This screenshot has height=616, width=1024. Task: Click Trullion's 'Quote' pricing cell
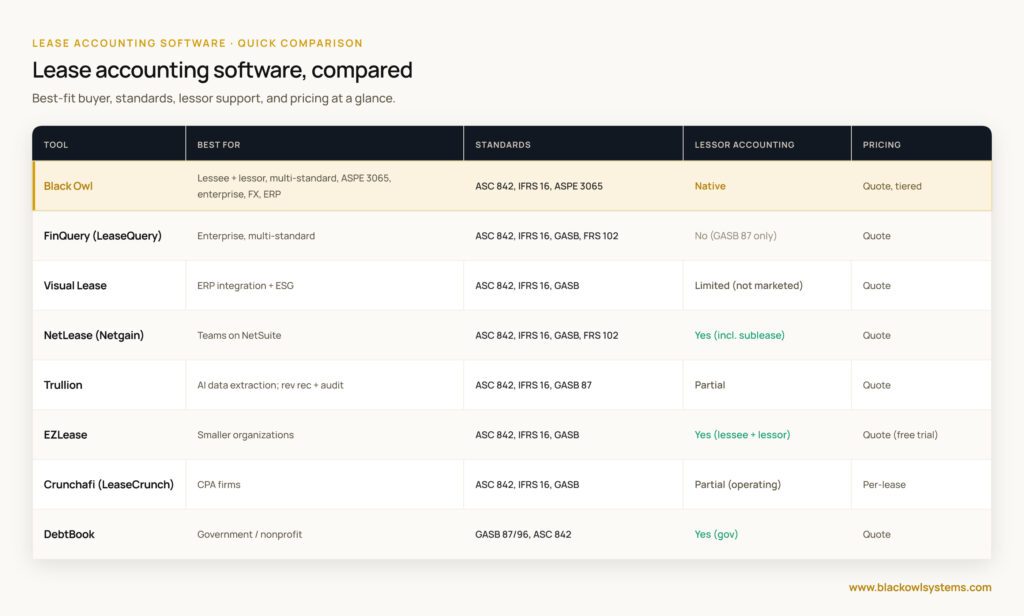pyautogui.click(x=876, y=385)
